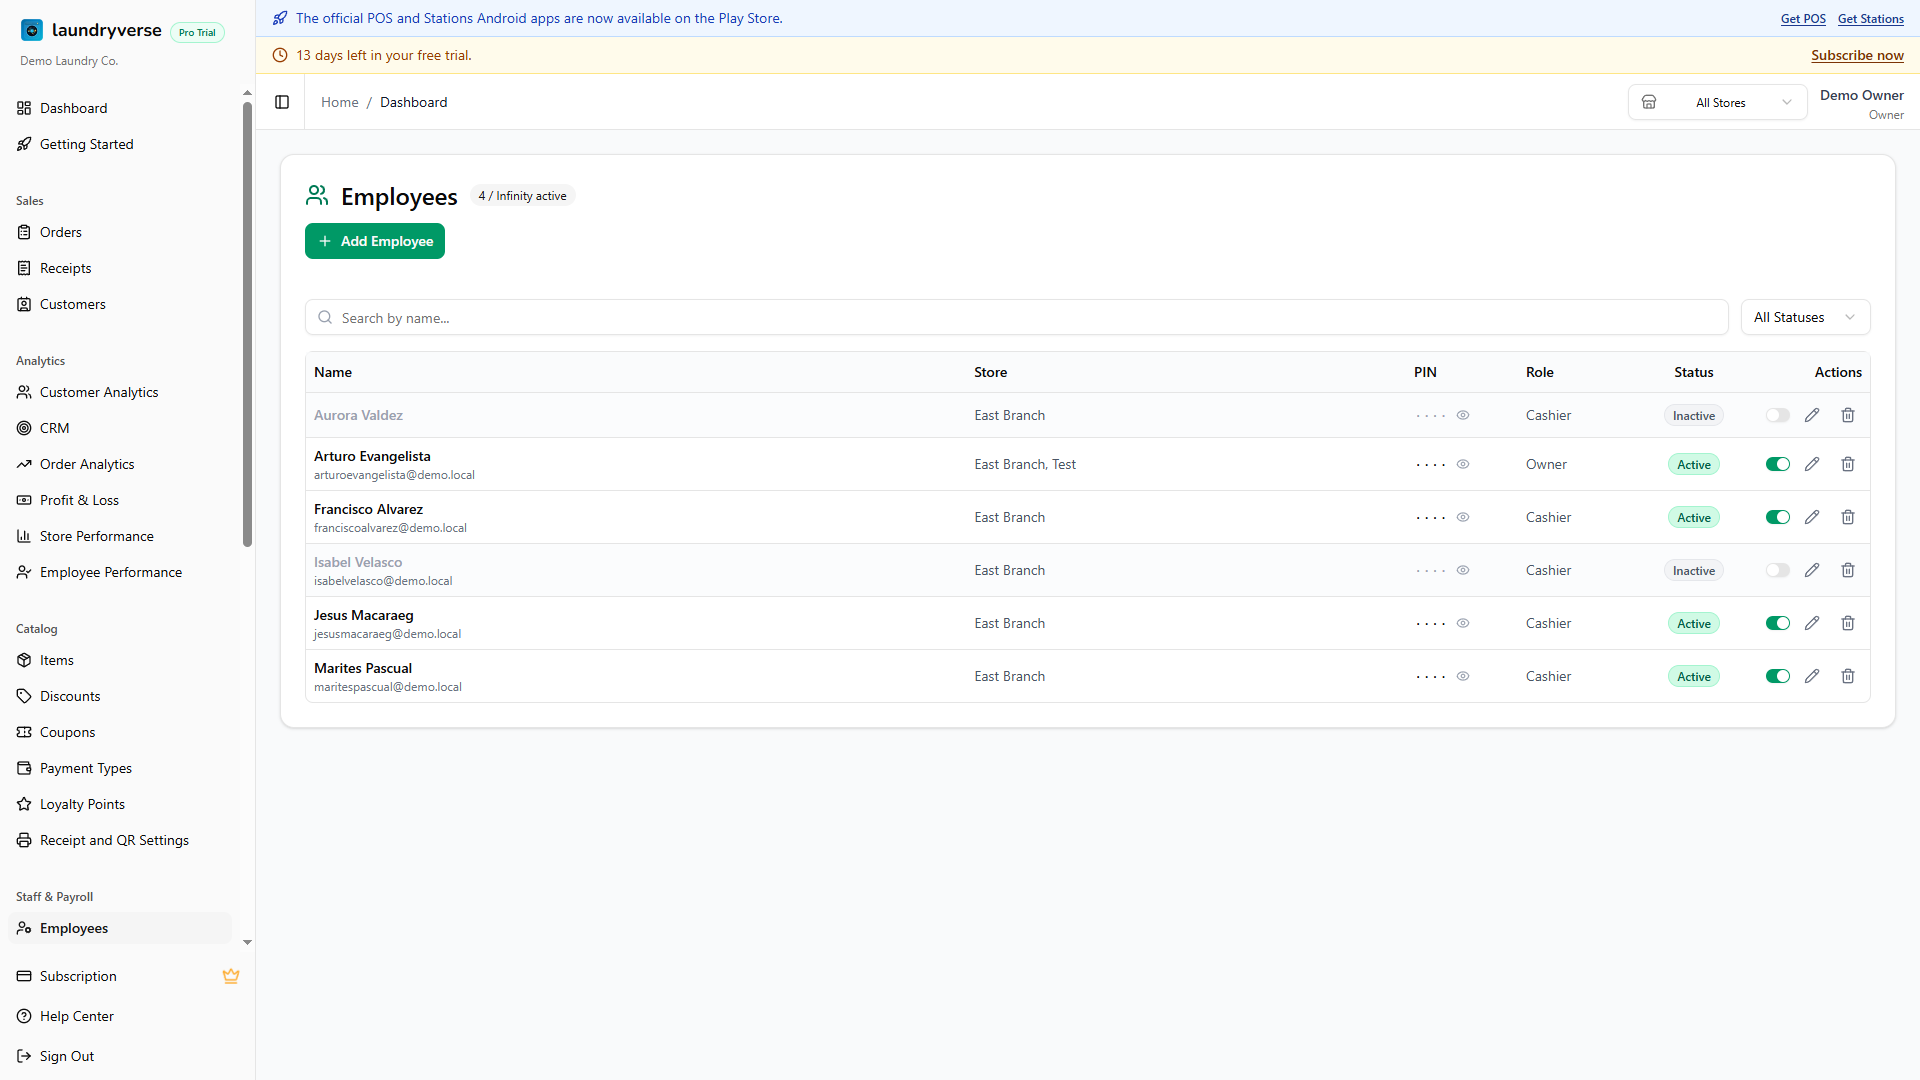Open CRM section
The height and width of the screenshot is (1080, 1920).
[120, 428]
